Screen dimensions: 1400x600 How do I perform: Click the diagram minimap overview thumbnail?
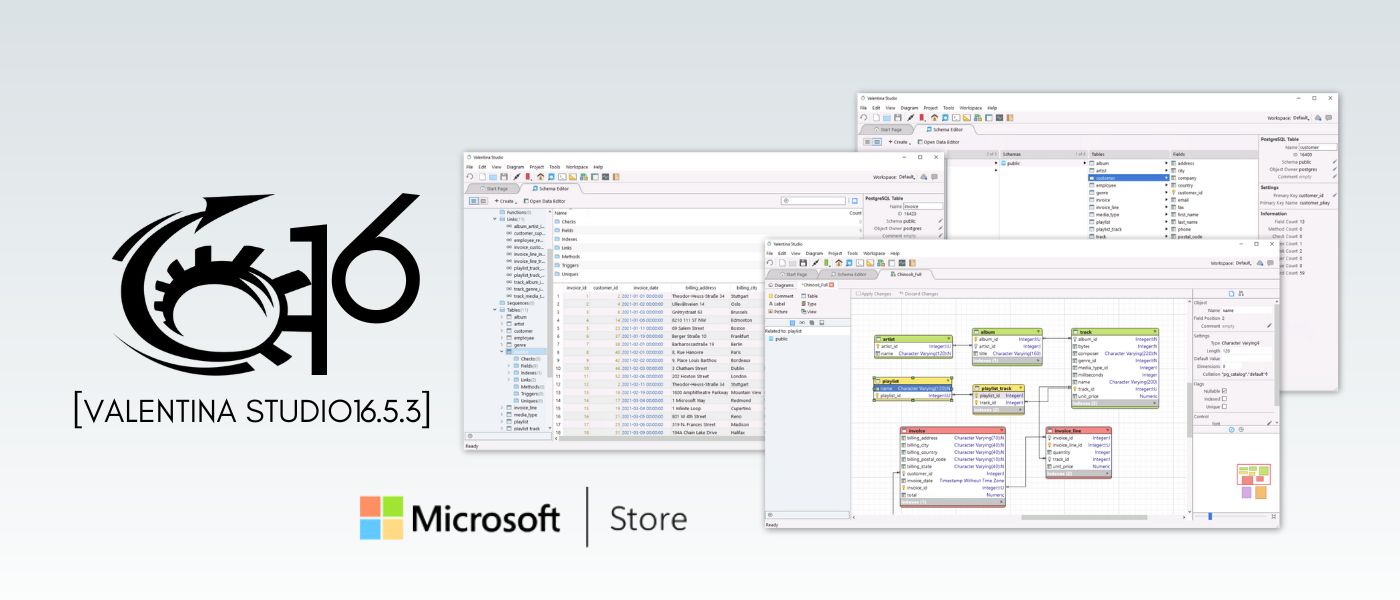point(1252,481)
